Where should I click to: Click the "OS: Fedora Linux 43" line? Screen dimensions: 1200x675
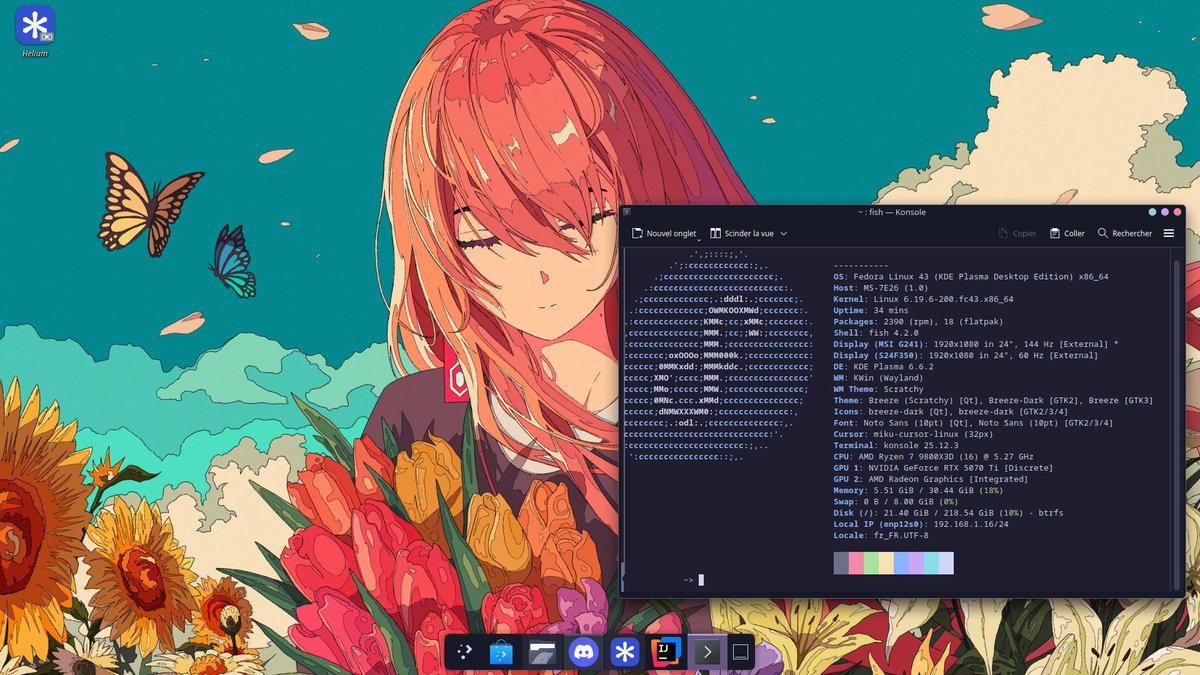[971, 276]
